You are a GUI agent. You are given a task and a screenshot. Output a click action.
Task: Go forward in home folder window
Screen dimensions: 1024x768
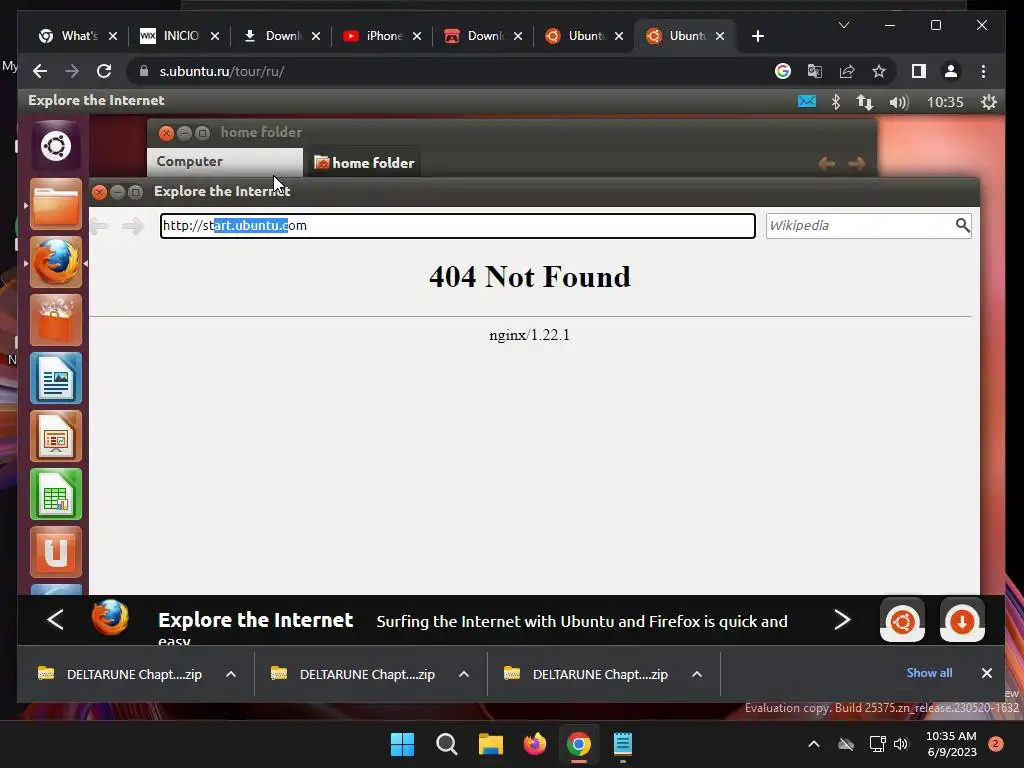click(x=857, y=163)
